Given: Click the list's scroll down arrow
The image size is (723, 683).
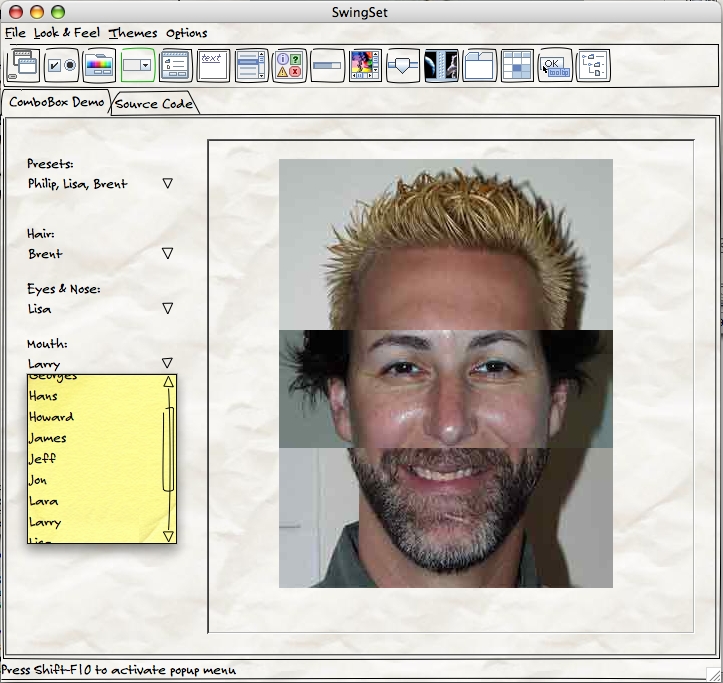Looking at the screenshot, I should (x=168, y=536).
